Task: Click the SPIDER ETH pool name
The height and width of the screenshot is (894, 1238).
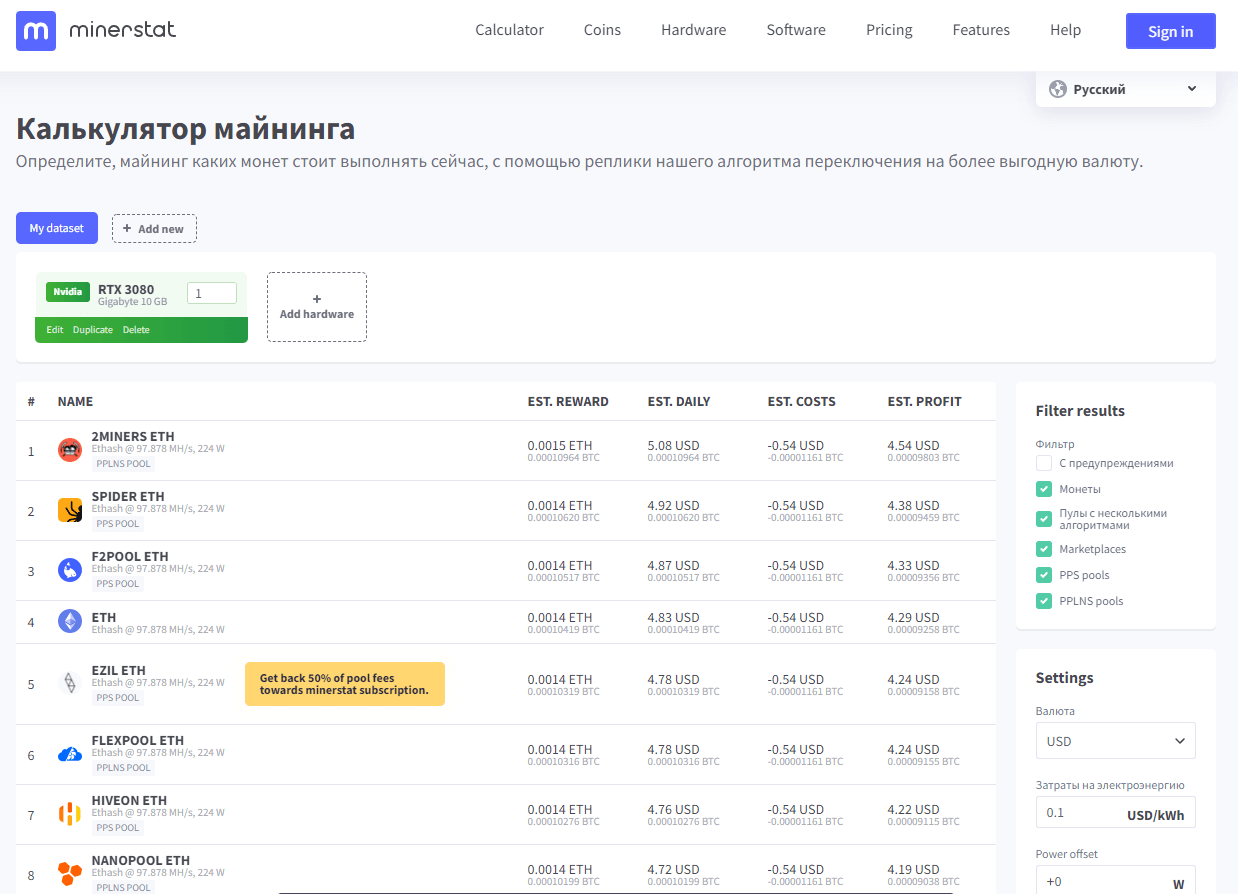Action: pyautogui.click(x=128, y=497)
